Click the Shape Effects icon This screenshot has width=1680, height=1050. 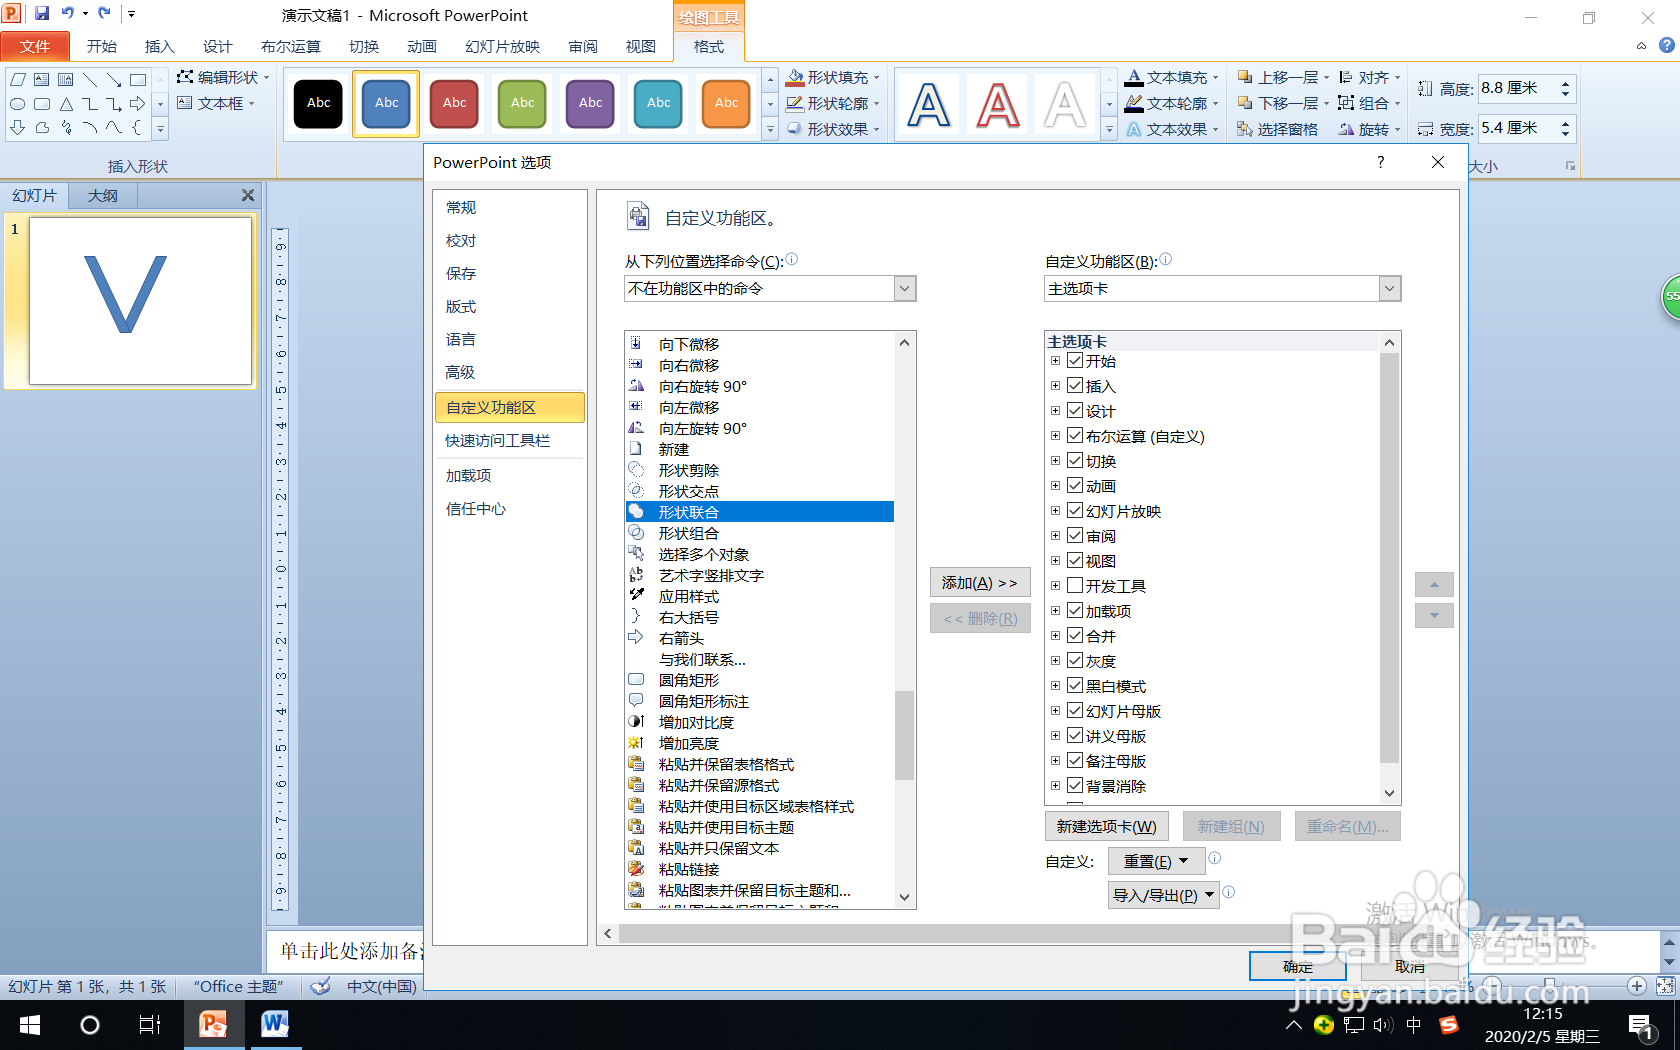click(x=795, y=128)
